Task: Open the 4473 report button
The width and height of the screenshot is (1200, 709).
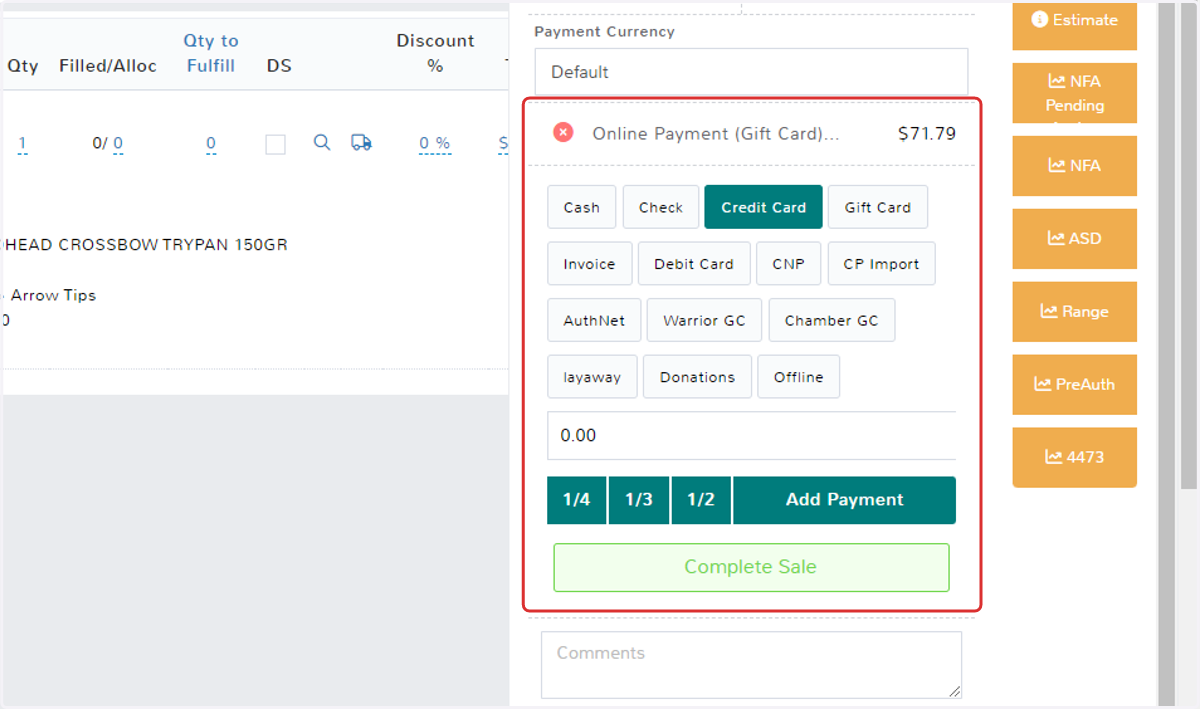Action: [x=1075, y=457]
